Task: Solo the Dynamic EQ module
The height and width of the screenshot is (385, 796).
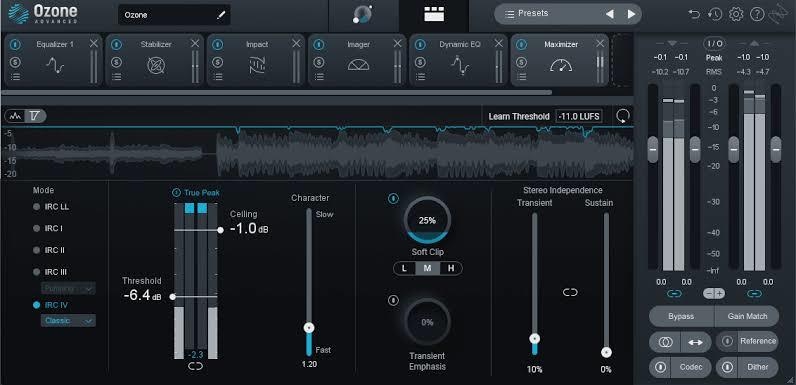Action: coord(420,62)
